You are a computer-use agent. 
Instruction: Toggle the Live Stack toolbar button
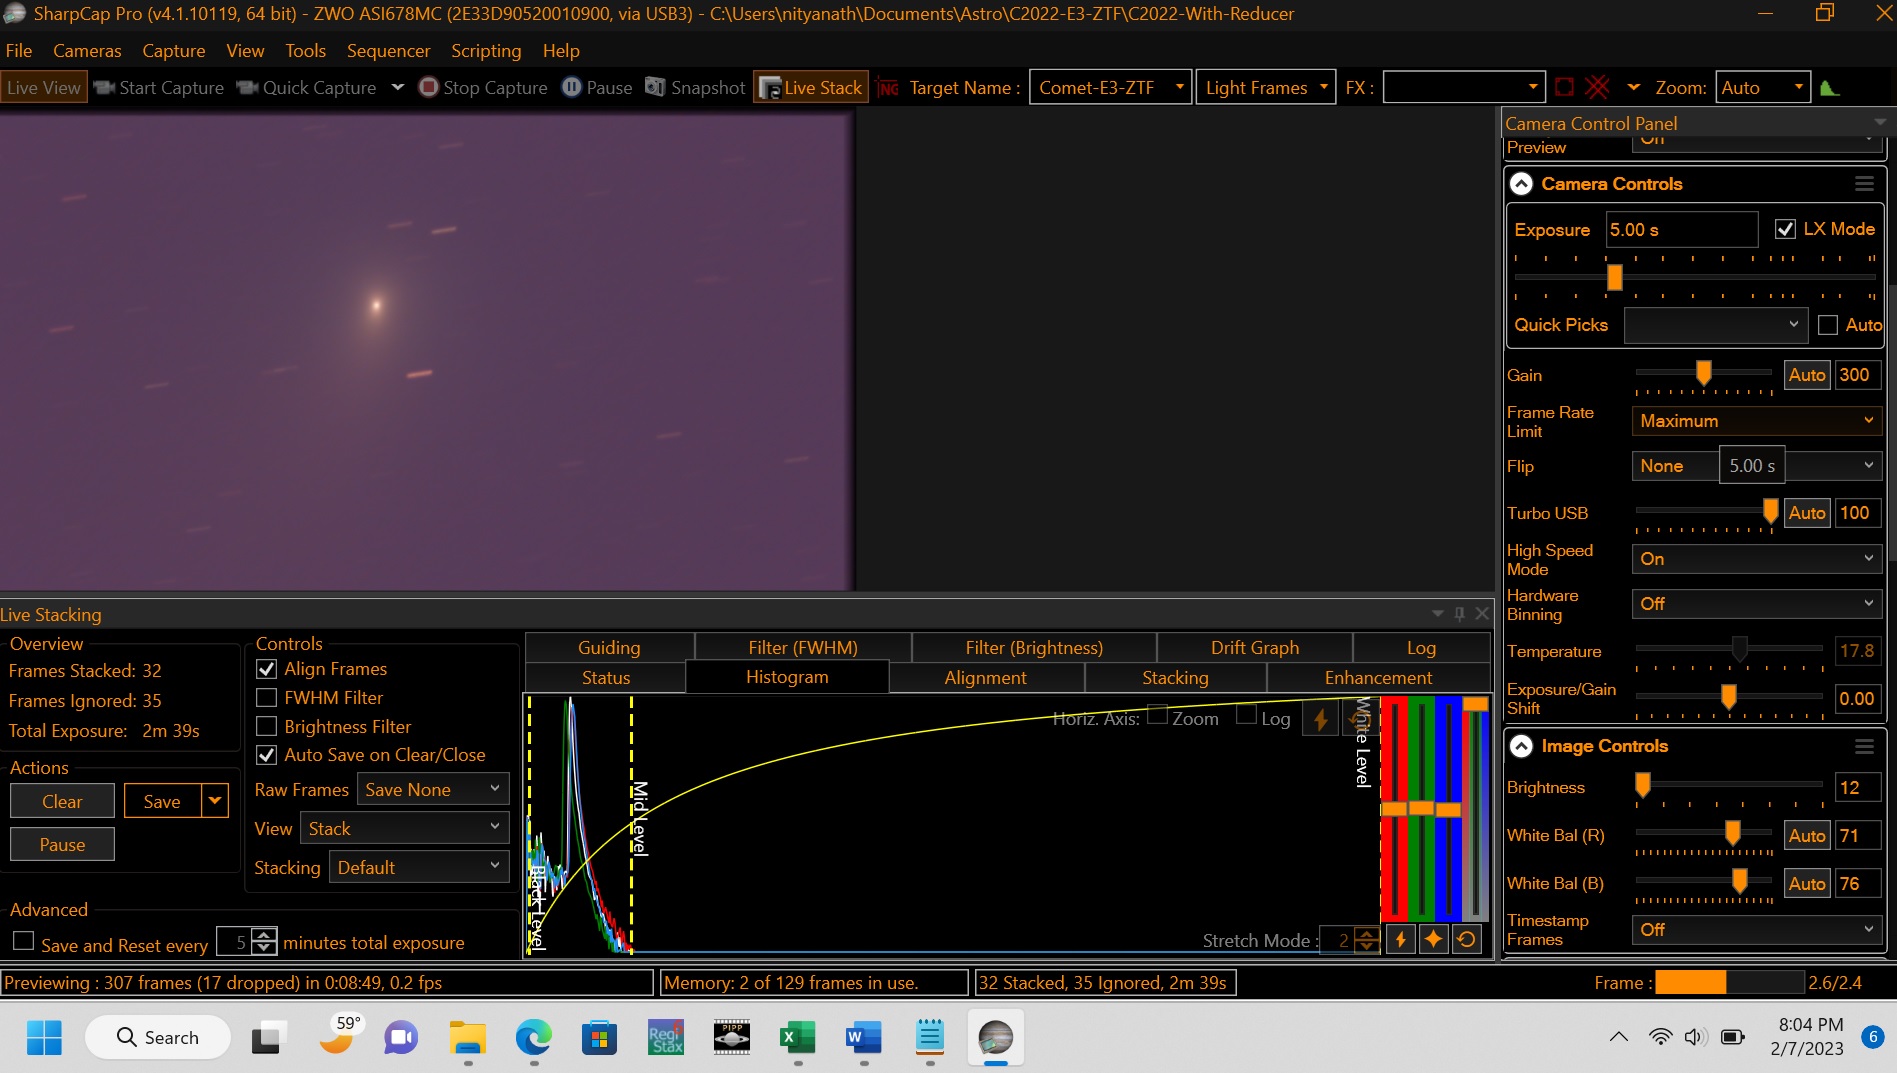coord(811,88)
